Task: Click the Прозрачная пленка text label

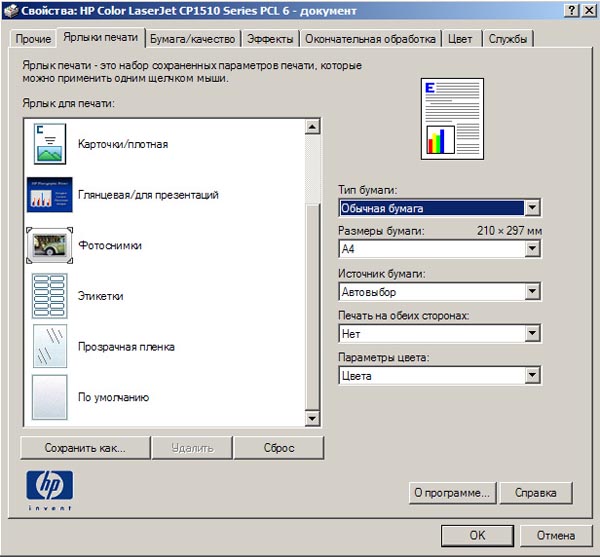Action: (126, 347)
